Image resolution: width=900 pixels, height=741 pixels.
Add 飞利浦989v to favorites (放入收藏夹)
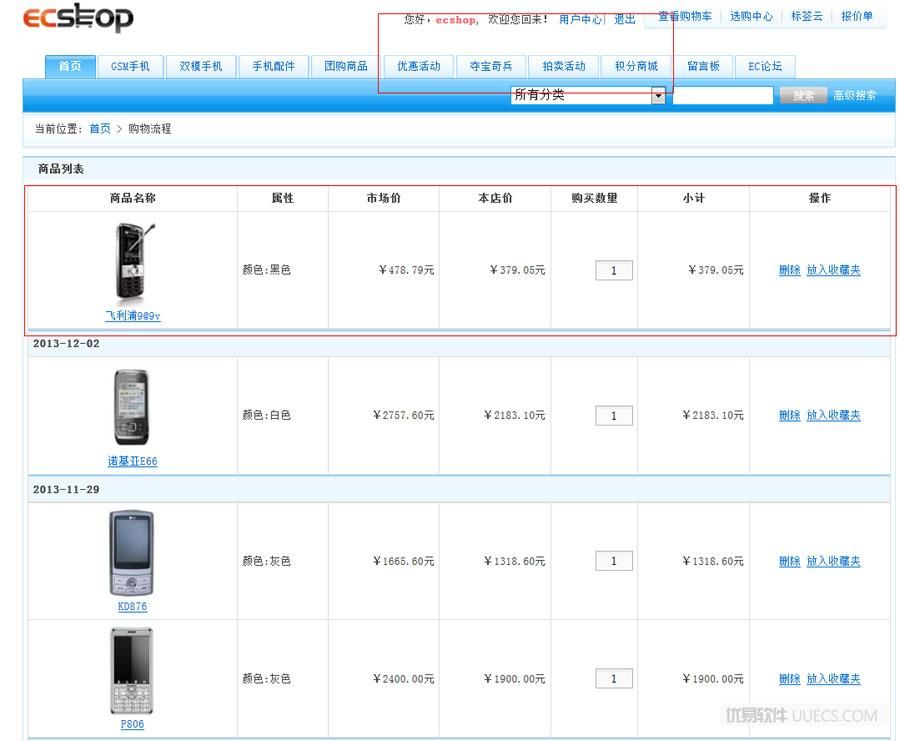coord(833,270)
